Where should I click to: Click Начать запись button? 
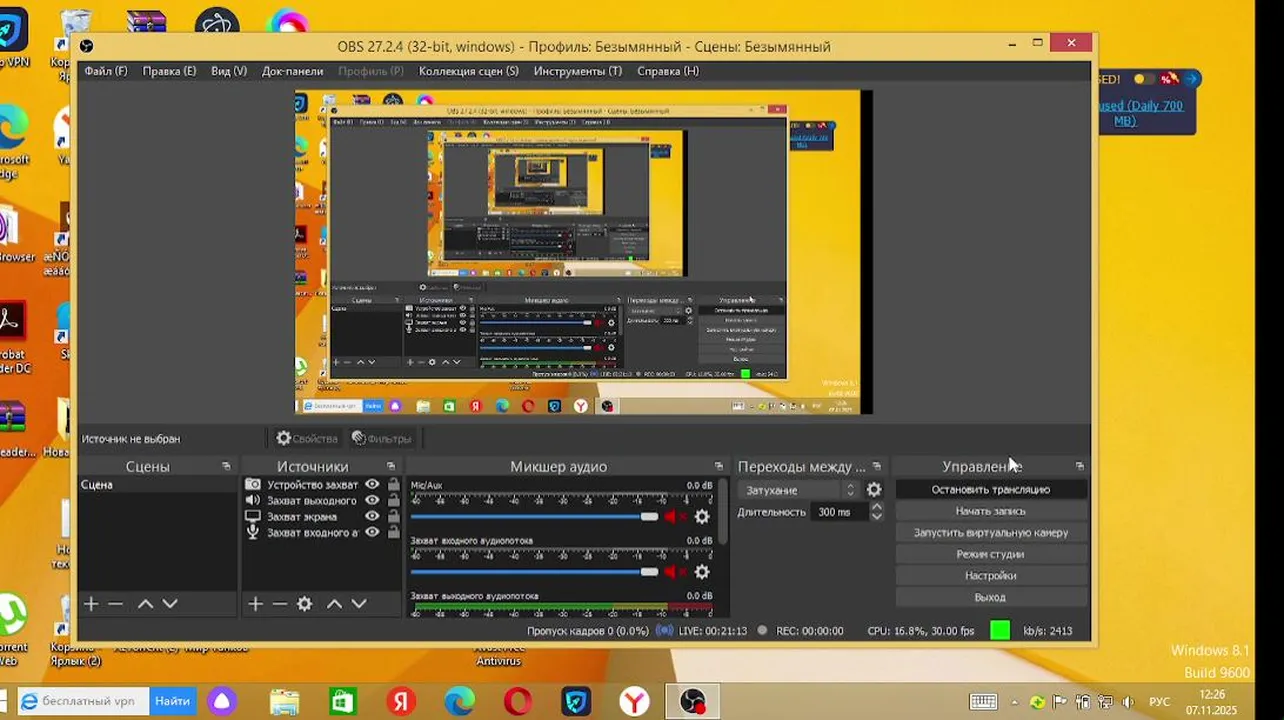tap(990, 511)
